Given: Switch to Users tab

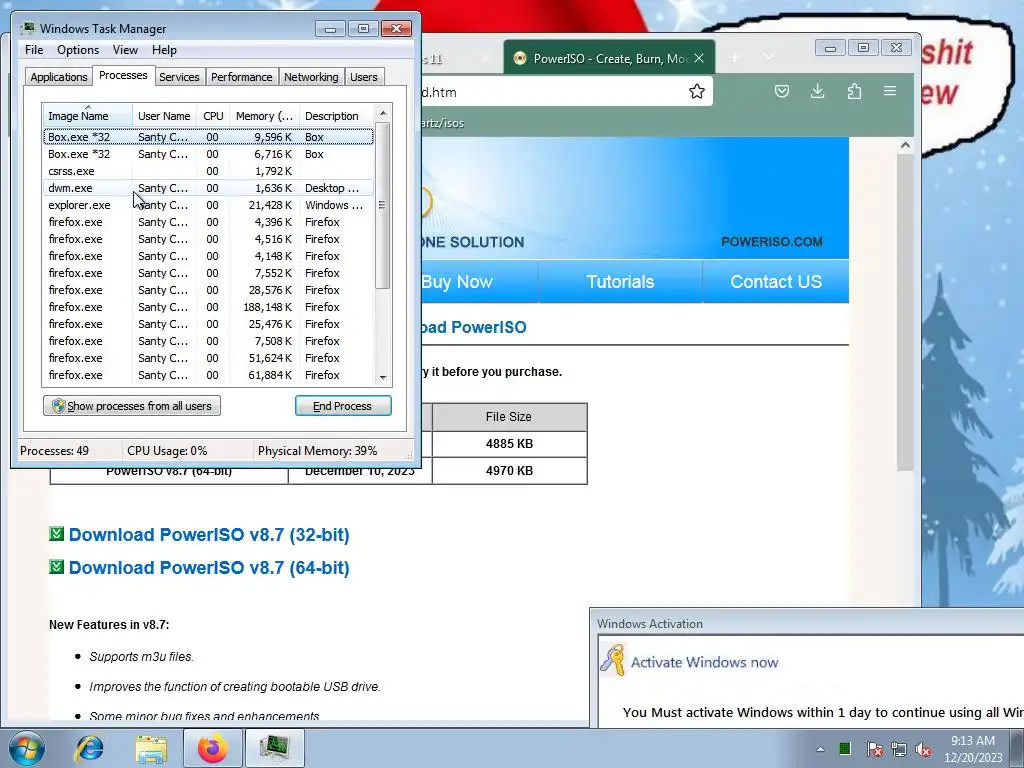Looking at the screenshot, I should pyautogui.click(x=364, y=77).
